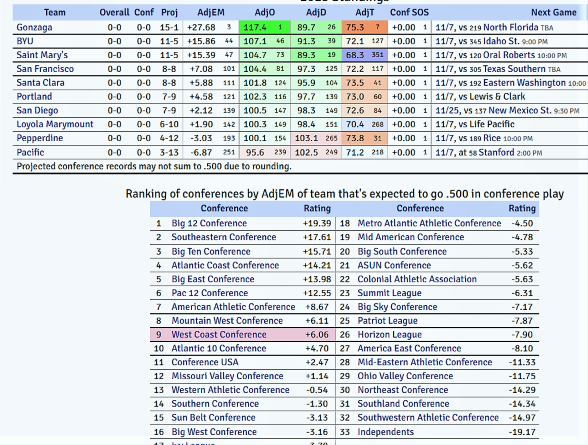Screen dimensions: 588x445
Task: Open Southland Conference link
Action: click(x=403, y=404)
